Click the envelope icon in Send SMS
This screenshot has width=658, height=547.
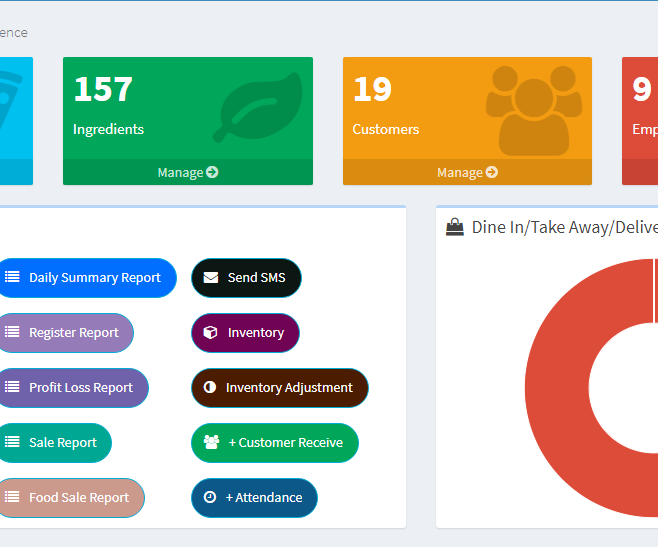click(x=211, y=278)
